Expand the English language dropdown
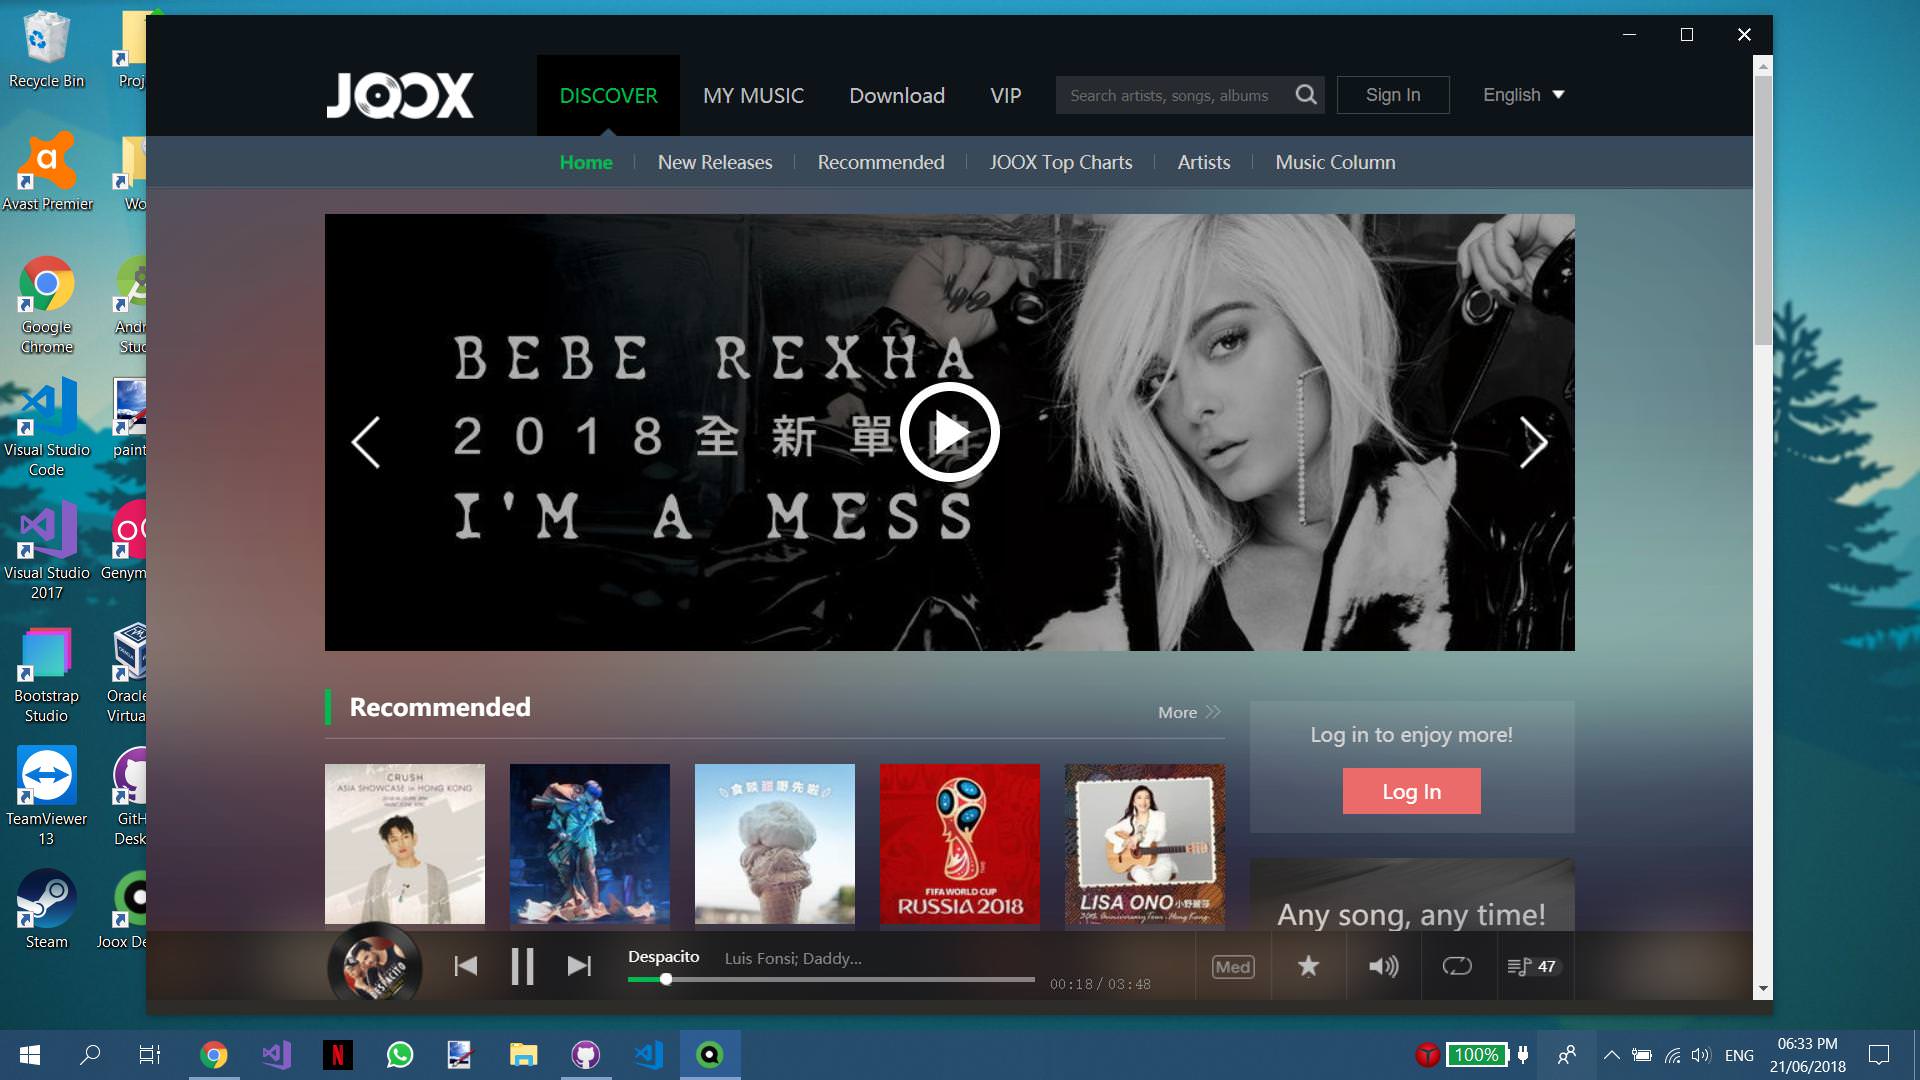Viewport: 1920px width, 1080px height. coord(1523,95)
